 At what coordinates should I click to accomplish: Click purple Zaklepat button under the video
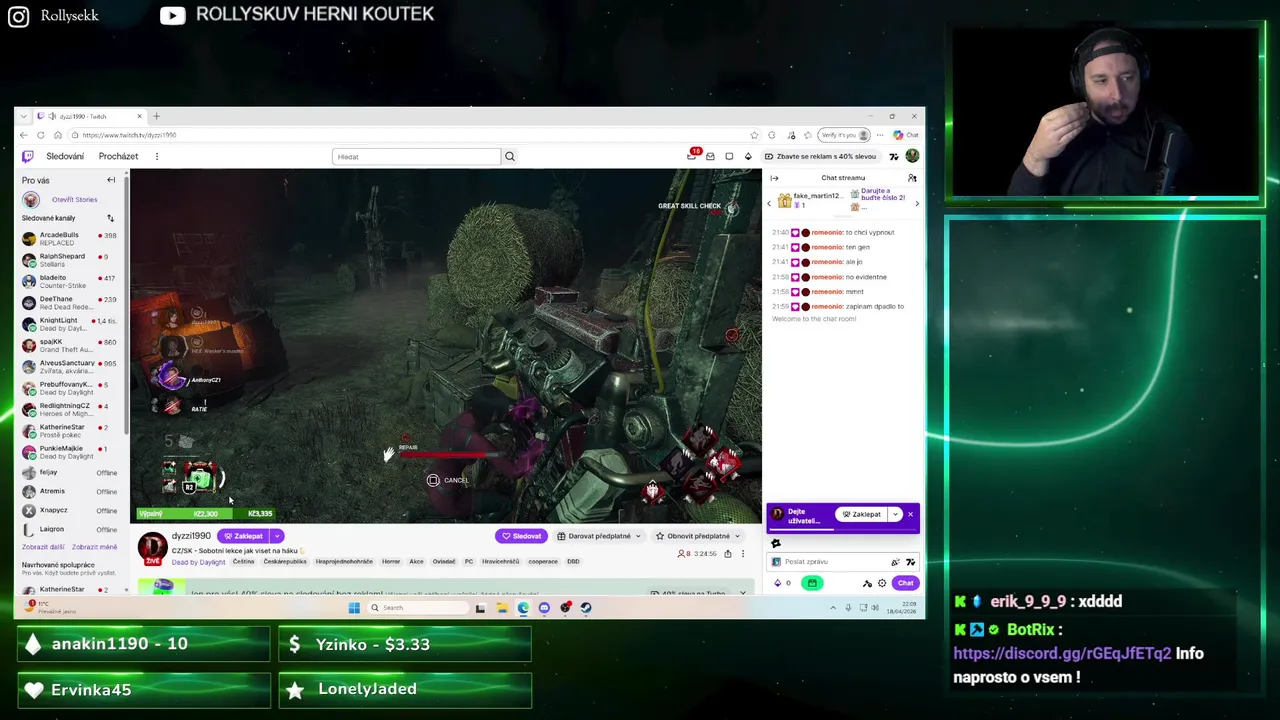(244, 536)
